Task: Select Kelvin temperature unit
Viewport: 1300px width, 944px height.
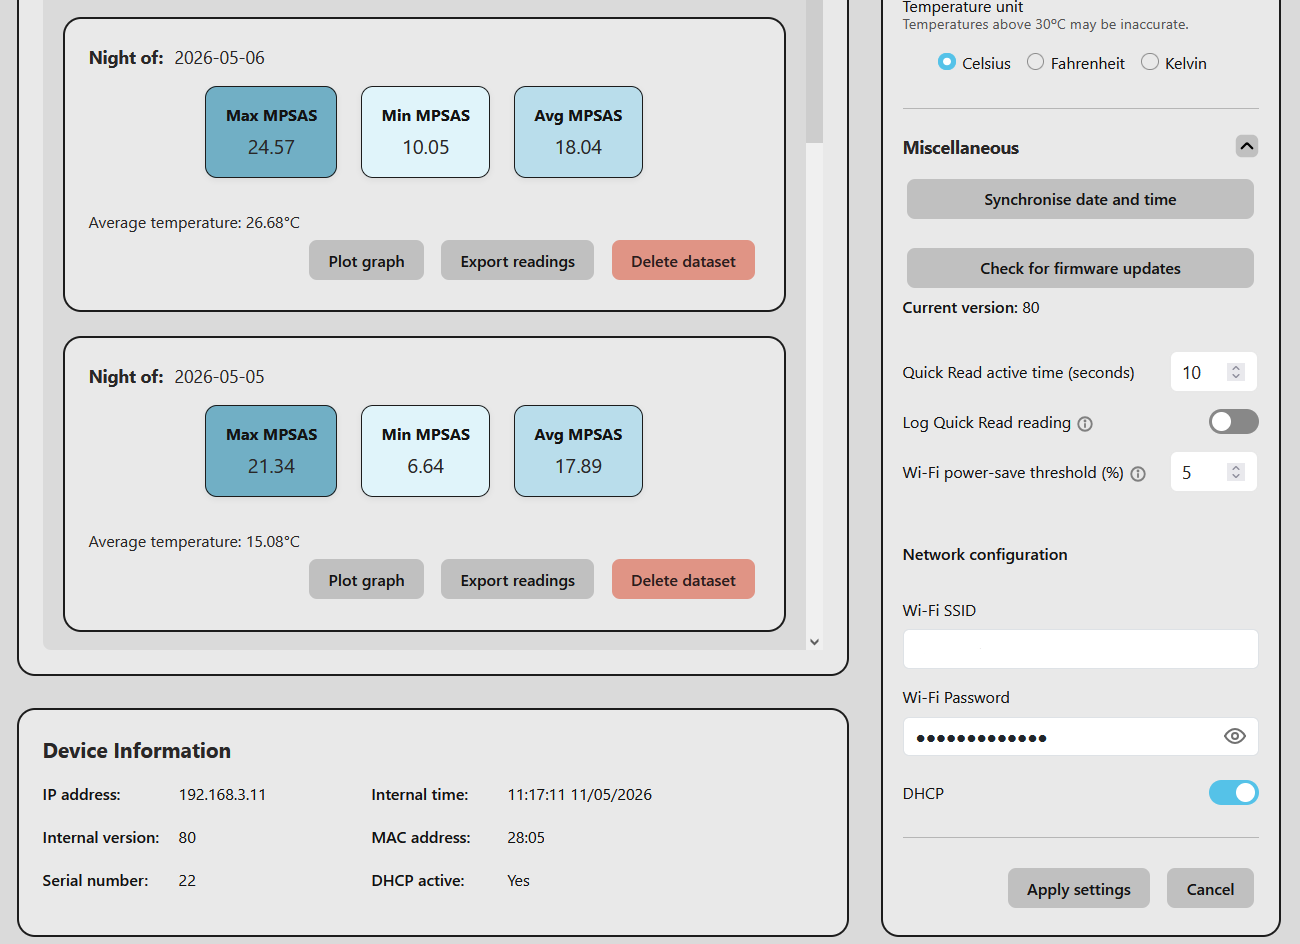Action: [1150, 62]
